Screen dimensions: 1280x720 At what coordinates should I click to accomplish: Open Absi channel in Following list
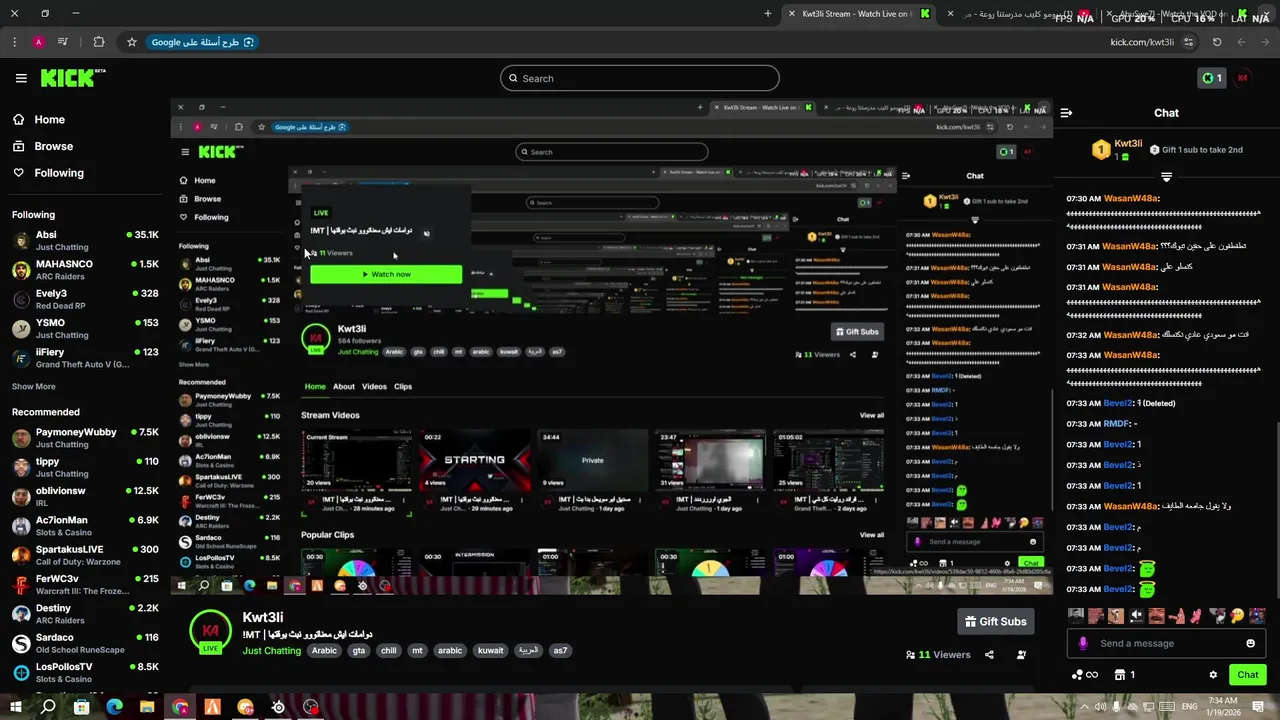click(x=85, y=240)
